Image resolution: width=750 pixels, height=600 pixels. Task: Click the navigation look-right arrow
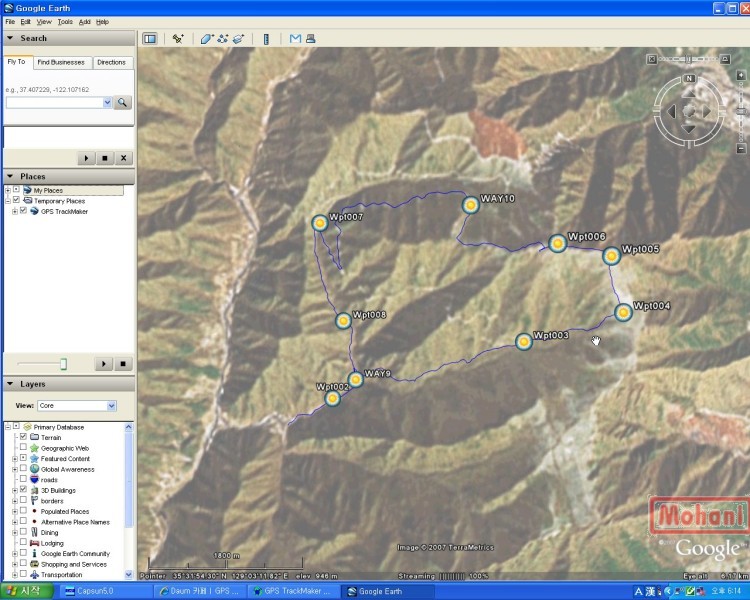706,111
